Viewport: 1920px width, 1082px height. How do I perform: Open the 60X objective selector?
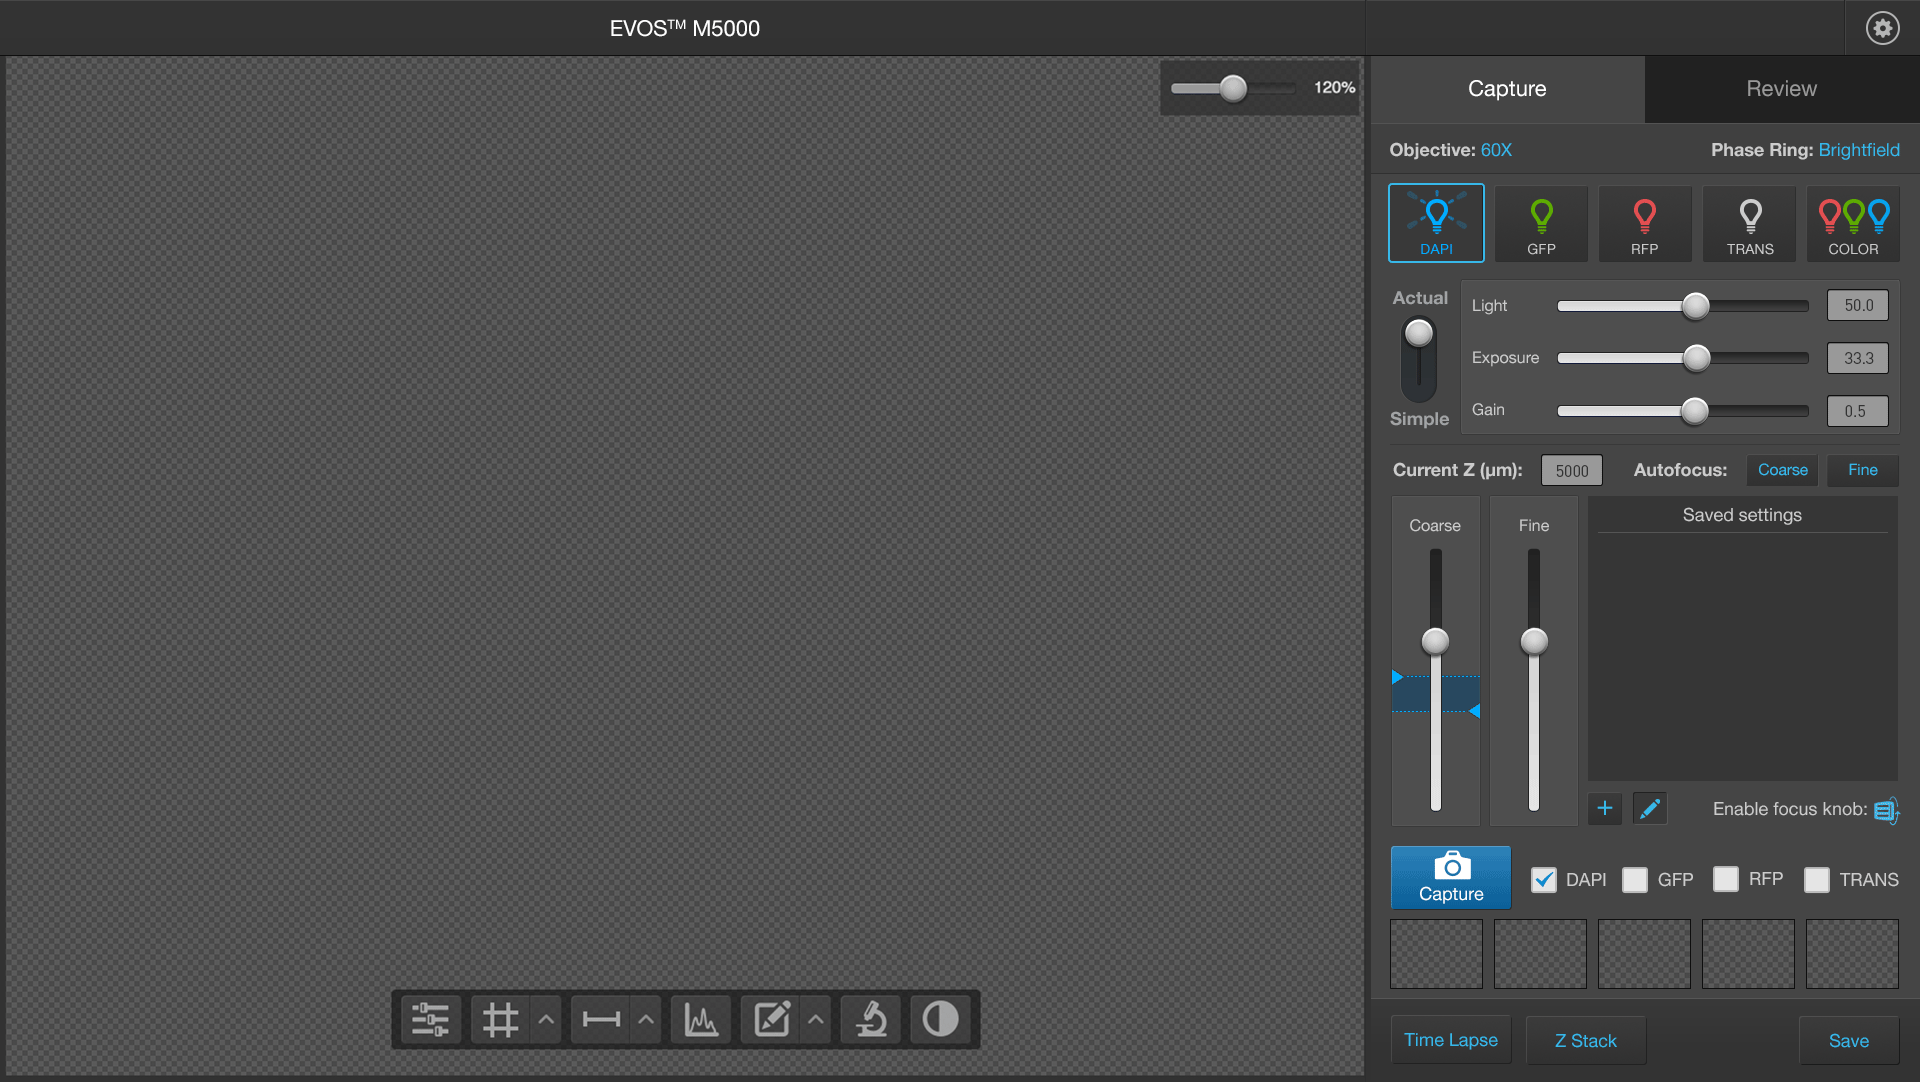pos(1496,150)
